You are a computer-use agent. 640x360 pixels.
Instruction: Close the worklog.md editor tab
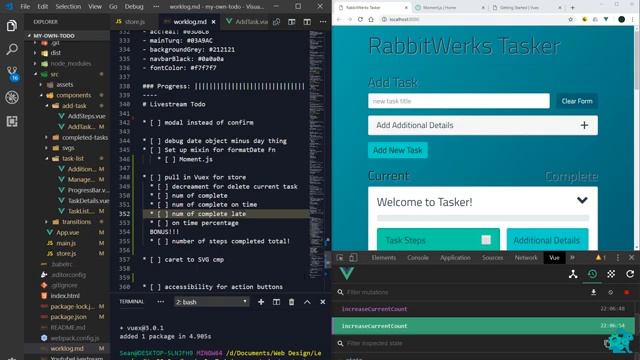click(x=213, y=22)
